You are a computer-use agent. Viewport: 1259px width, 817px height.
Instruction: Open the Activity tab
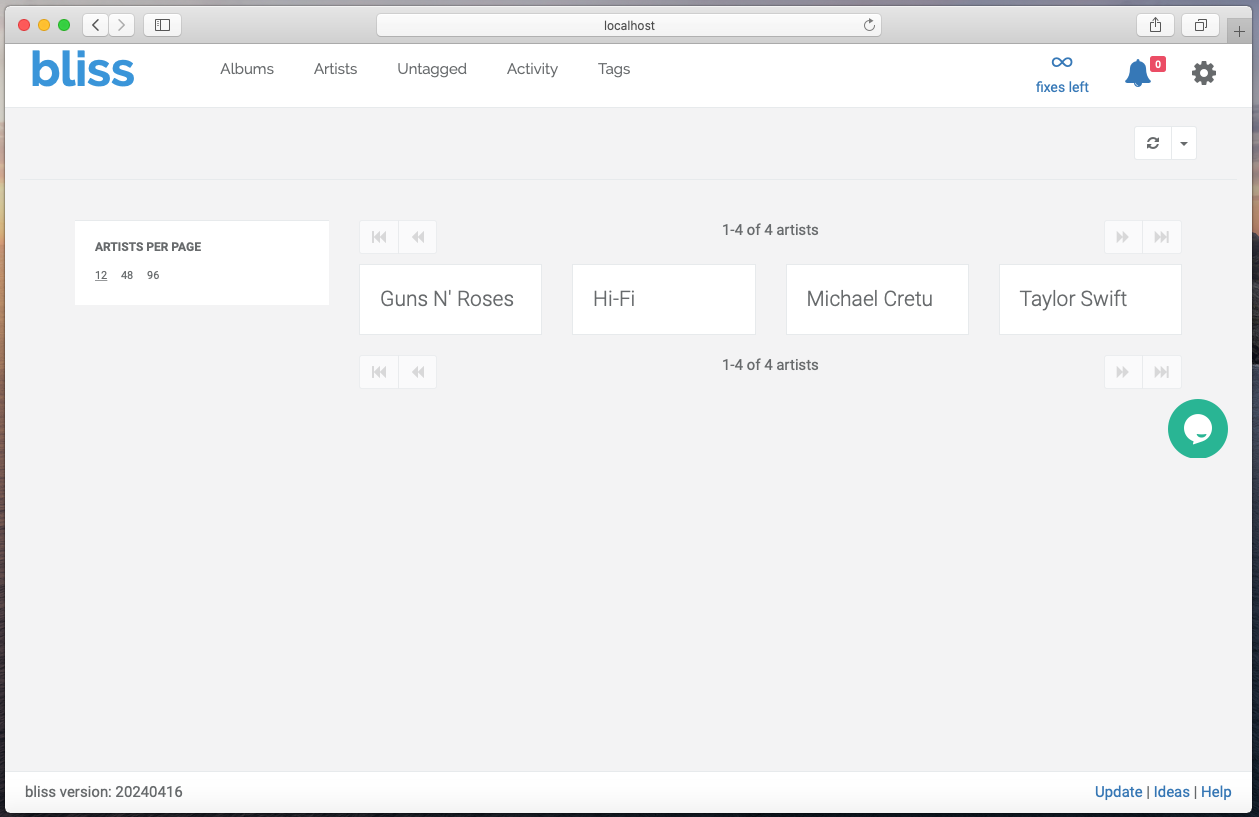[532, 69]
